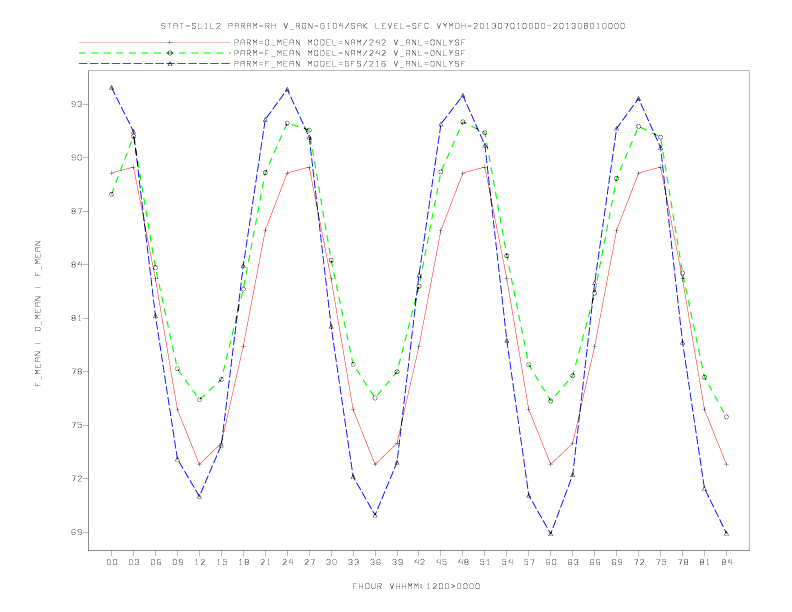Click x-axis tick label 39
Image resolution: width=792 pixels, height=612 pixels.
[x=397, y=562]
